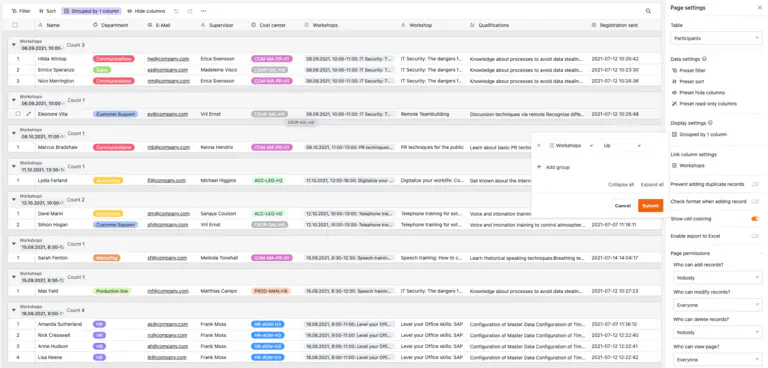This screenshot has height=368, width=768.
Task: Redo the action with the redo arrow
Action: [190, 11]
